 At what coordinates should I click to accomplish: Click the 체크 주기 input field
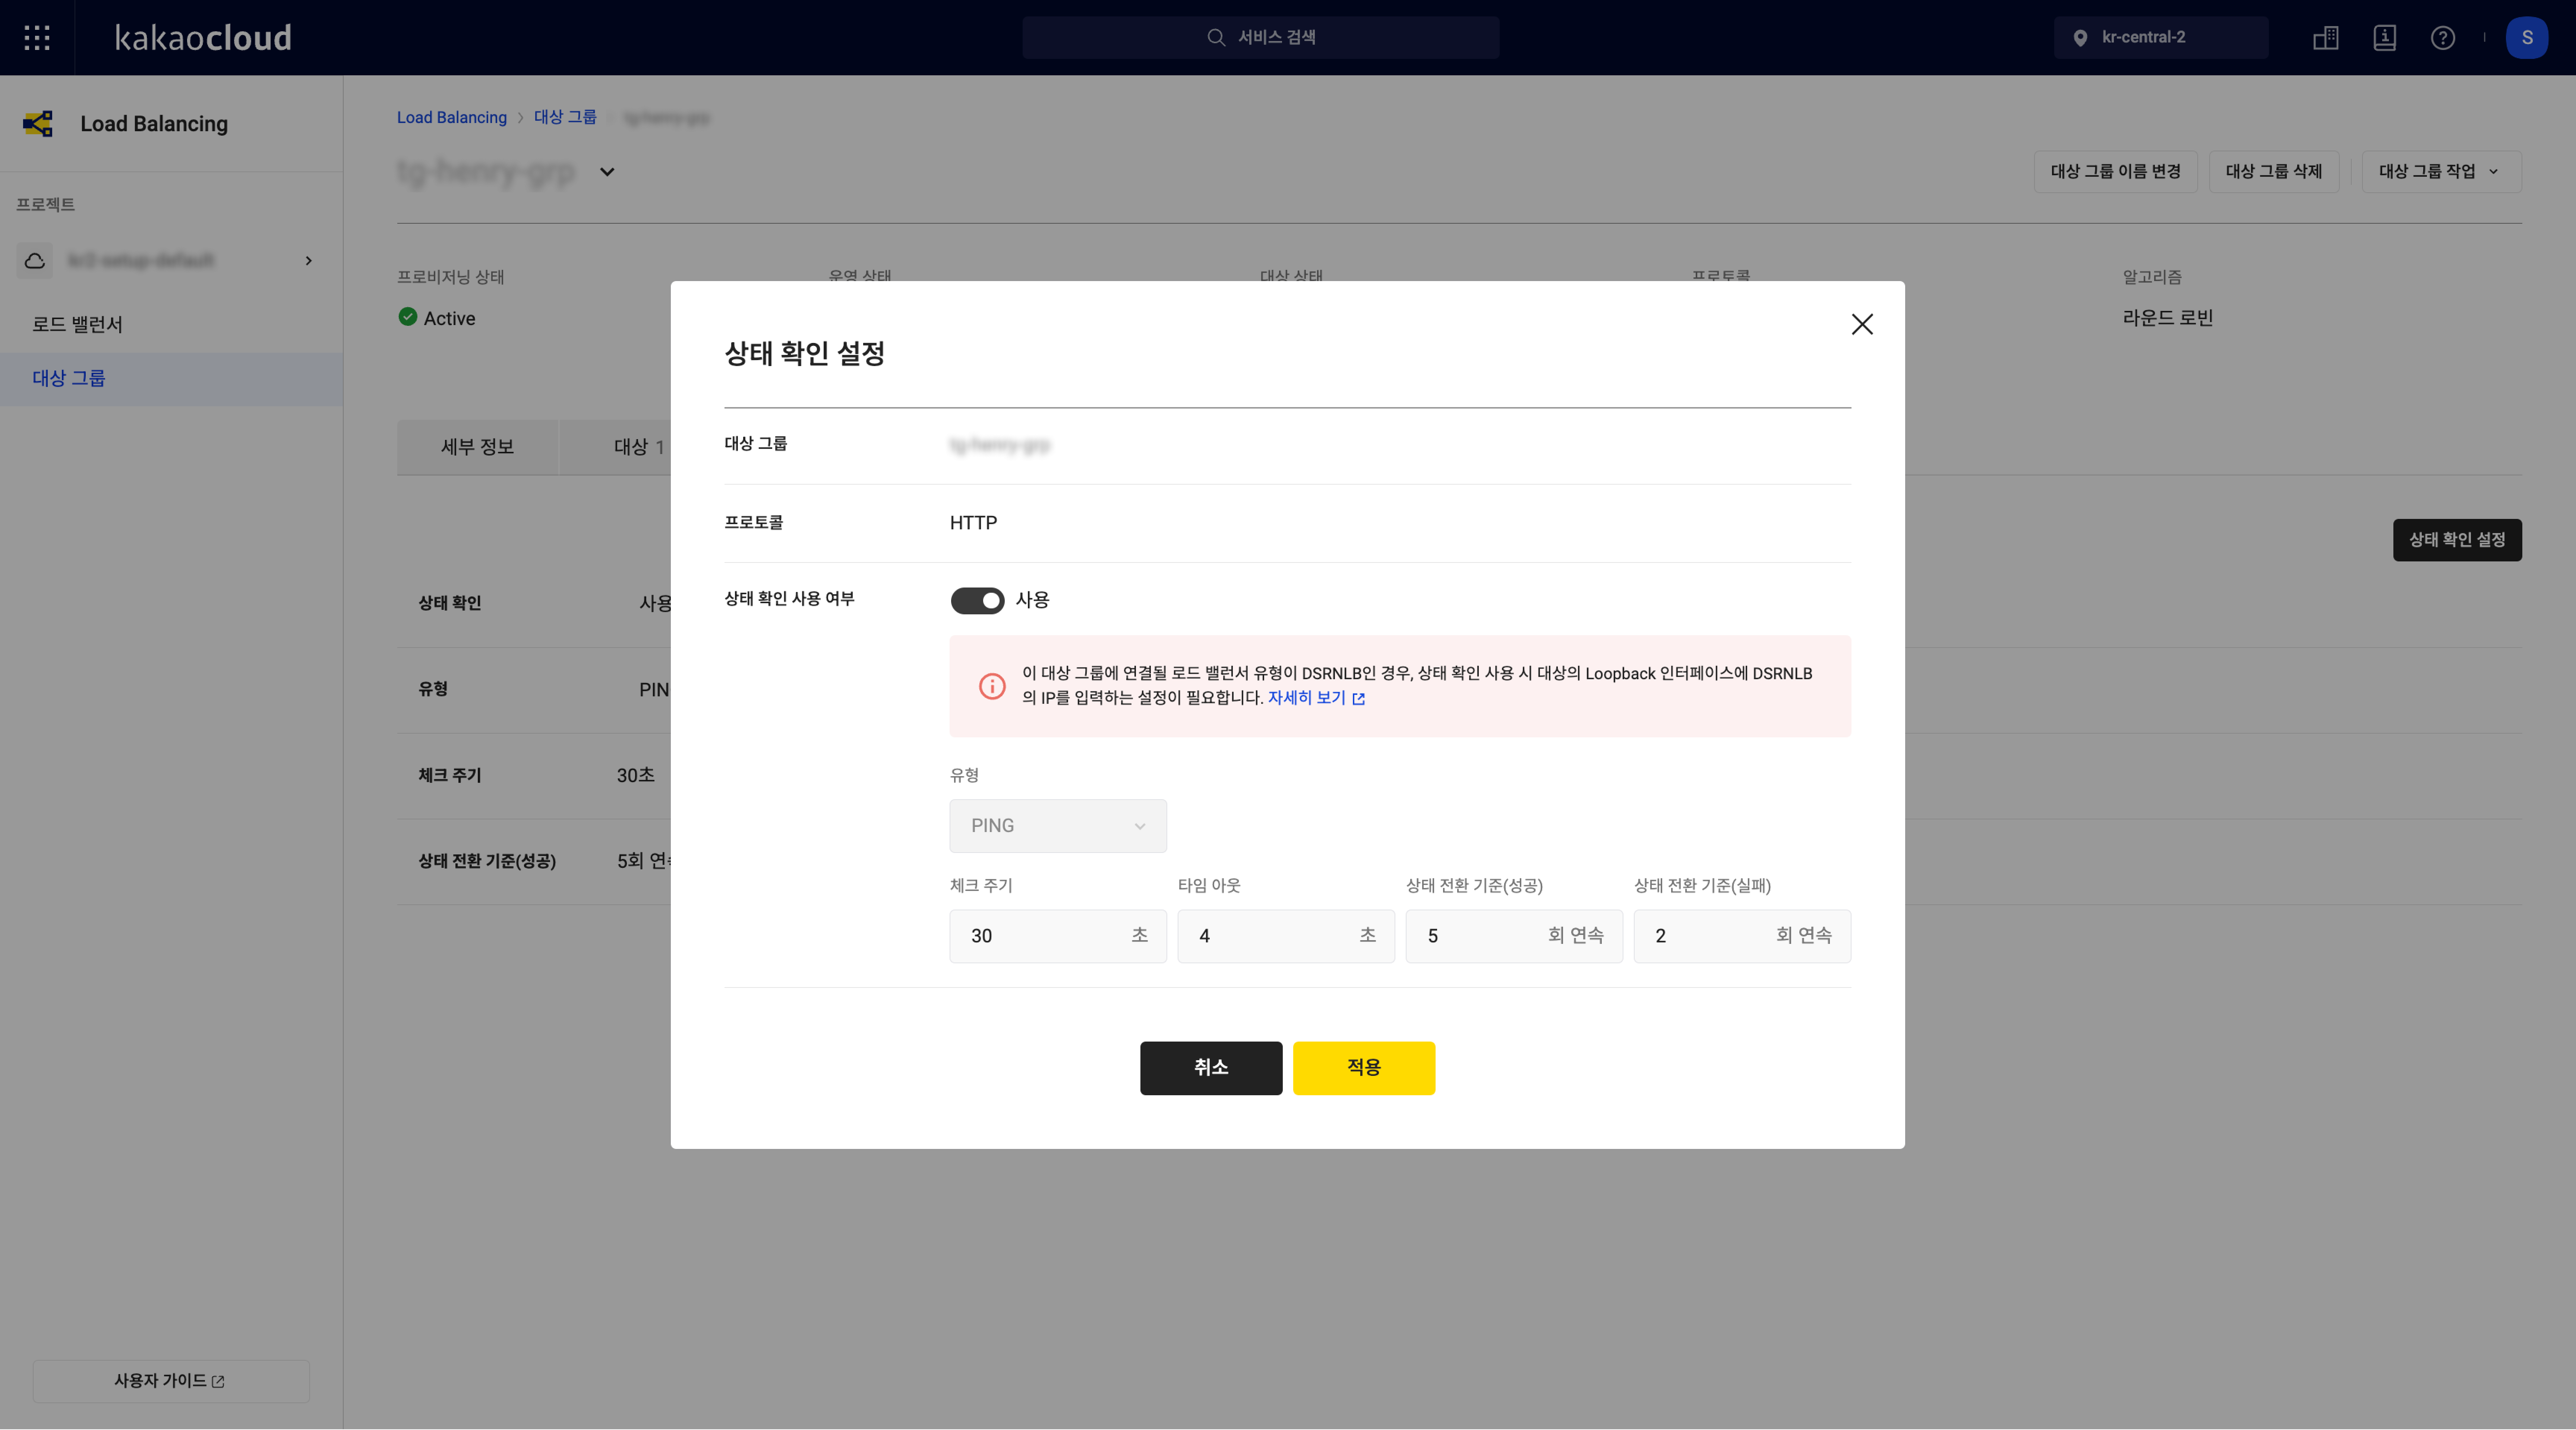pyautogui.click(x=1058, y=936)
